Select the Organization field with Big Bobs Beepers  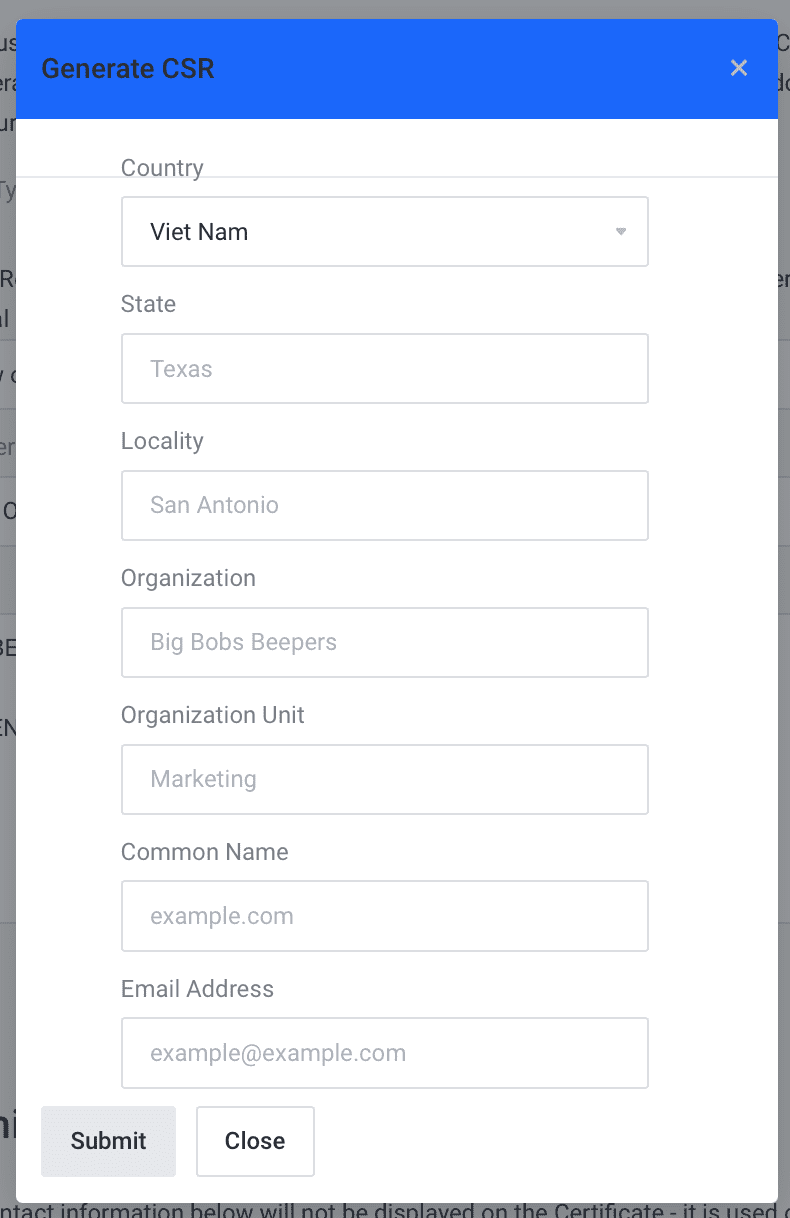(x=384, y=642)
